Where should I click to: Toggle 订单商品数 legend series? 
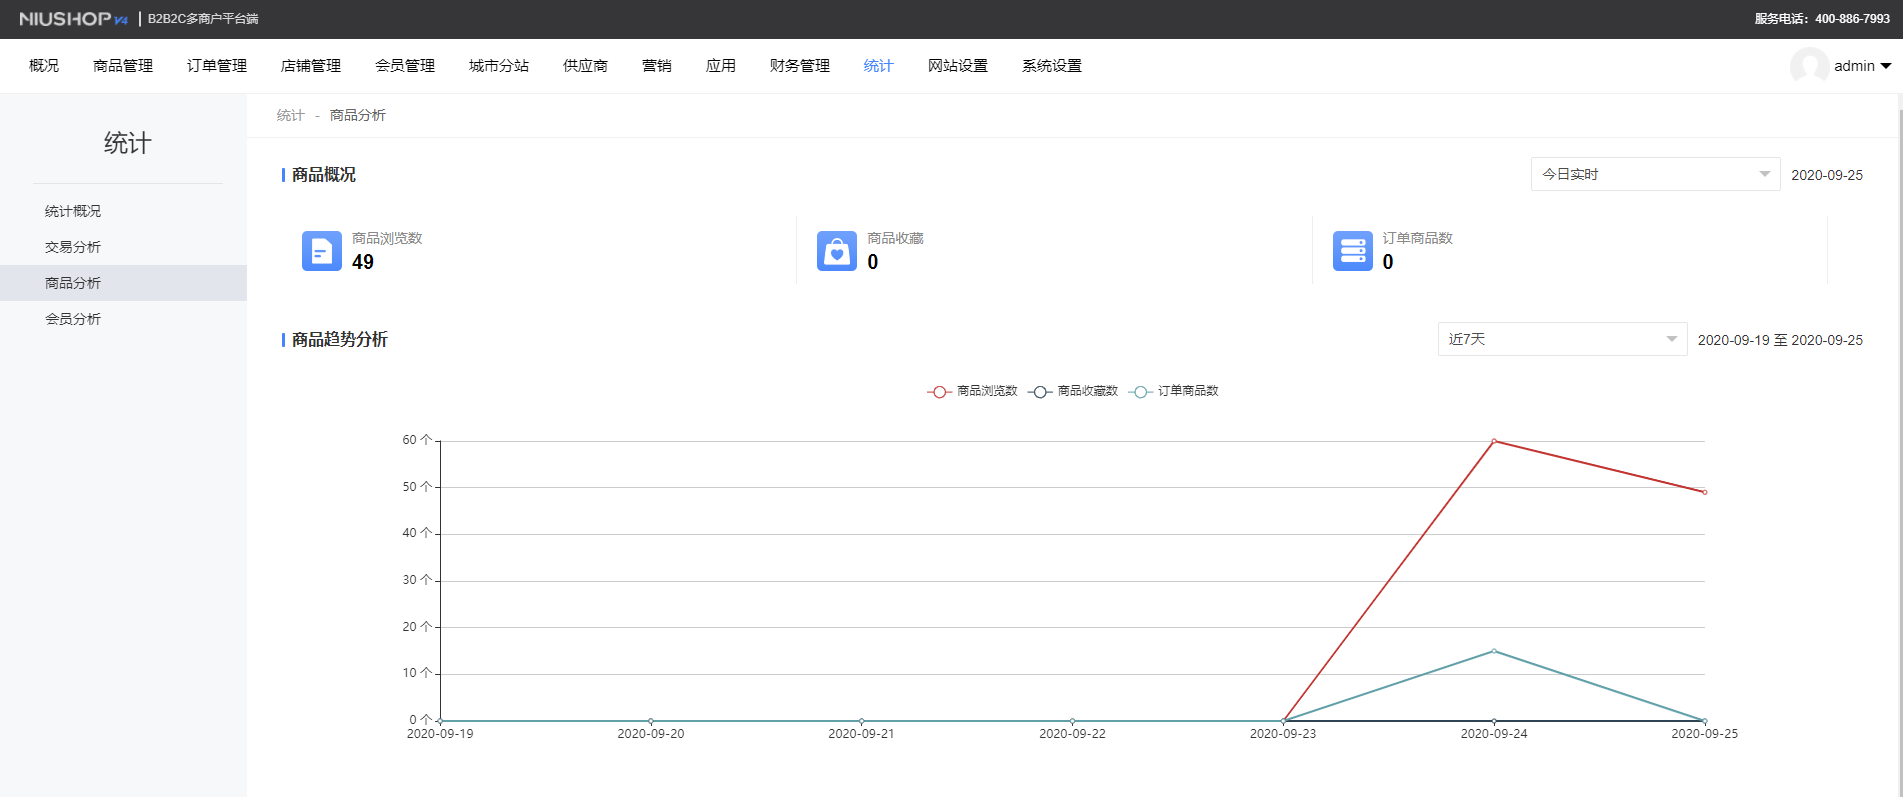(x=1174, y=391)
